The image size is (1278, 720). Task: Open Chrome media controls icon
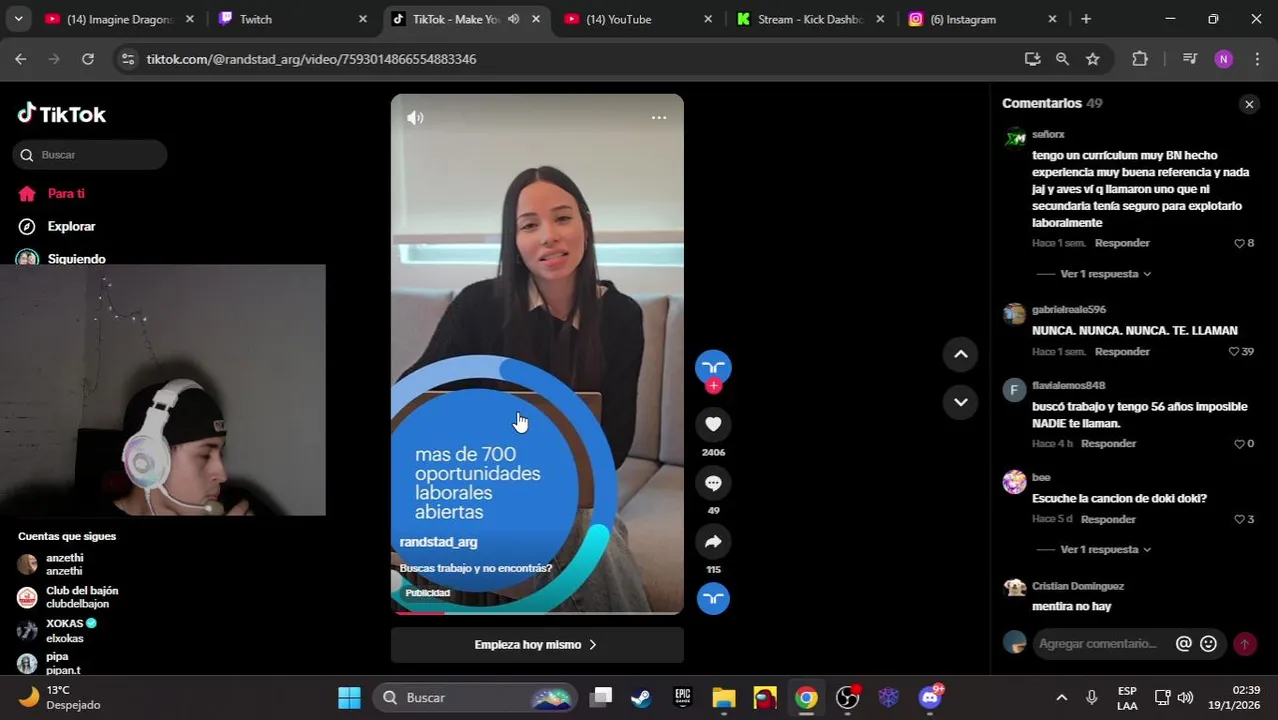(1190, 59)
